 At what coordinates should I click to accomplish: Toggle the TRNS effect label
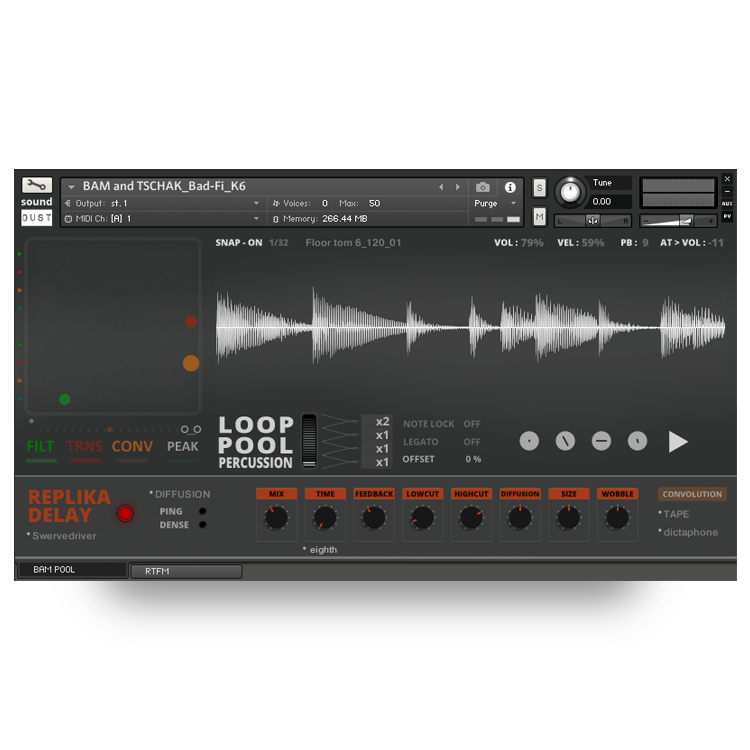click(x=84, y=446)
